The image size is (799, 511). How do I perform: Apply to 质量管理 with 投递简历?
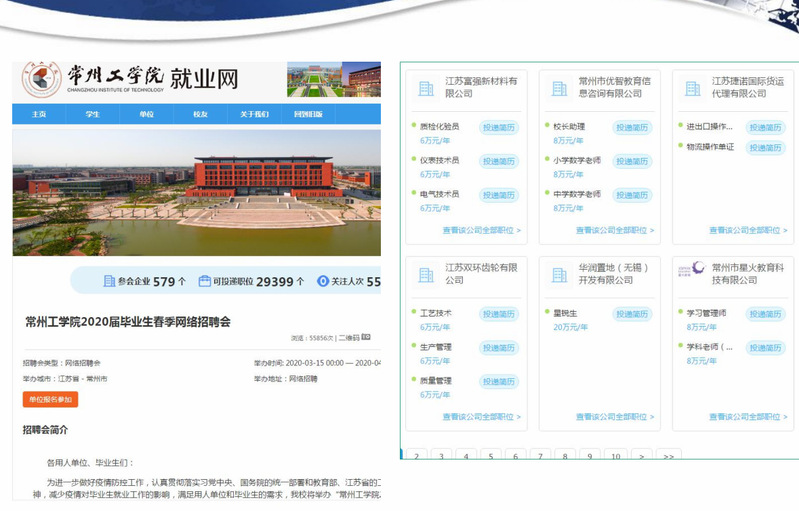(499, 382)
